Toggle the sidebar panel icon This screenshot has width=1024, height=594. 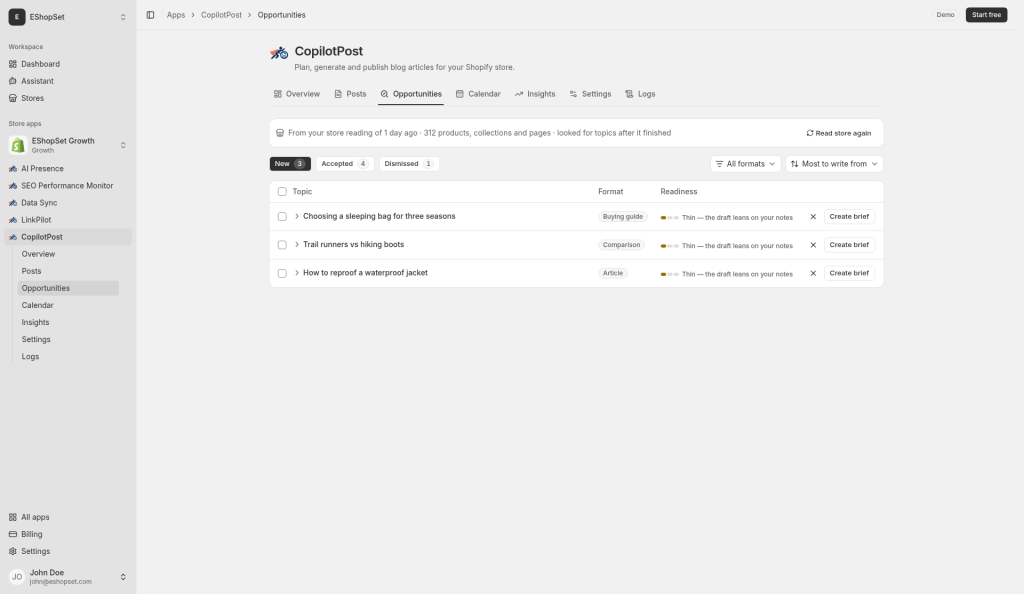click(150, 15)
